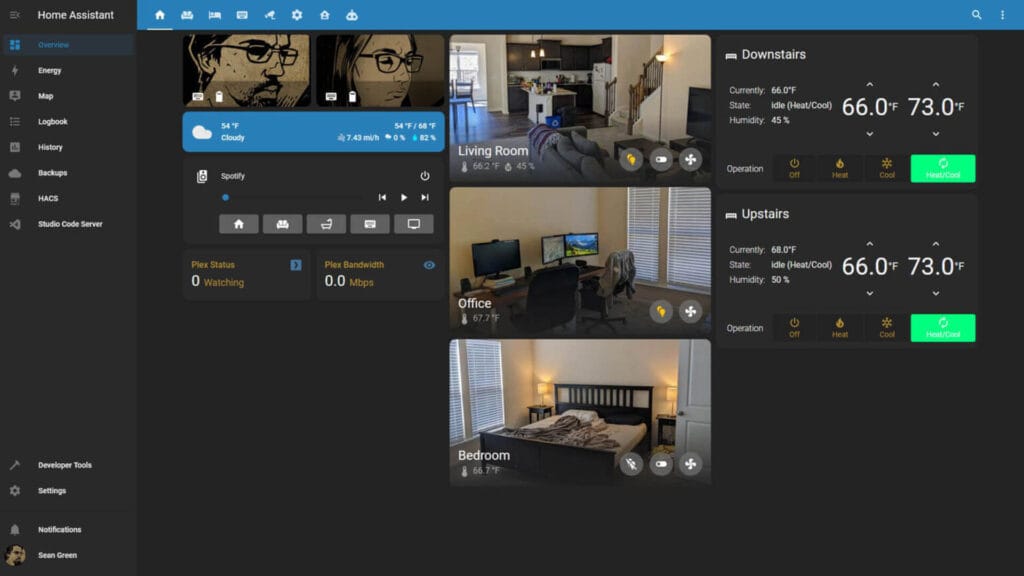
Task: Lower Downstairs high setpoint 73.0
Action: point(936,134)
